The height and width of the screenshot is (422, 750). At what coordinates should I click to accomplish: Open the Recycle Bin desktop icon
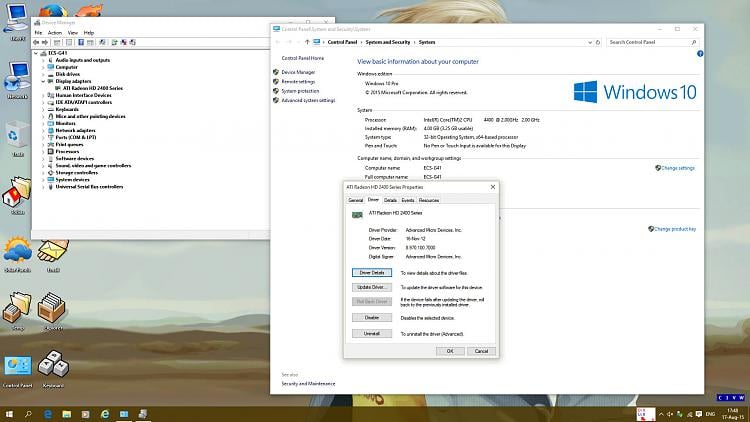[17, 139]
